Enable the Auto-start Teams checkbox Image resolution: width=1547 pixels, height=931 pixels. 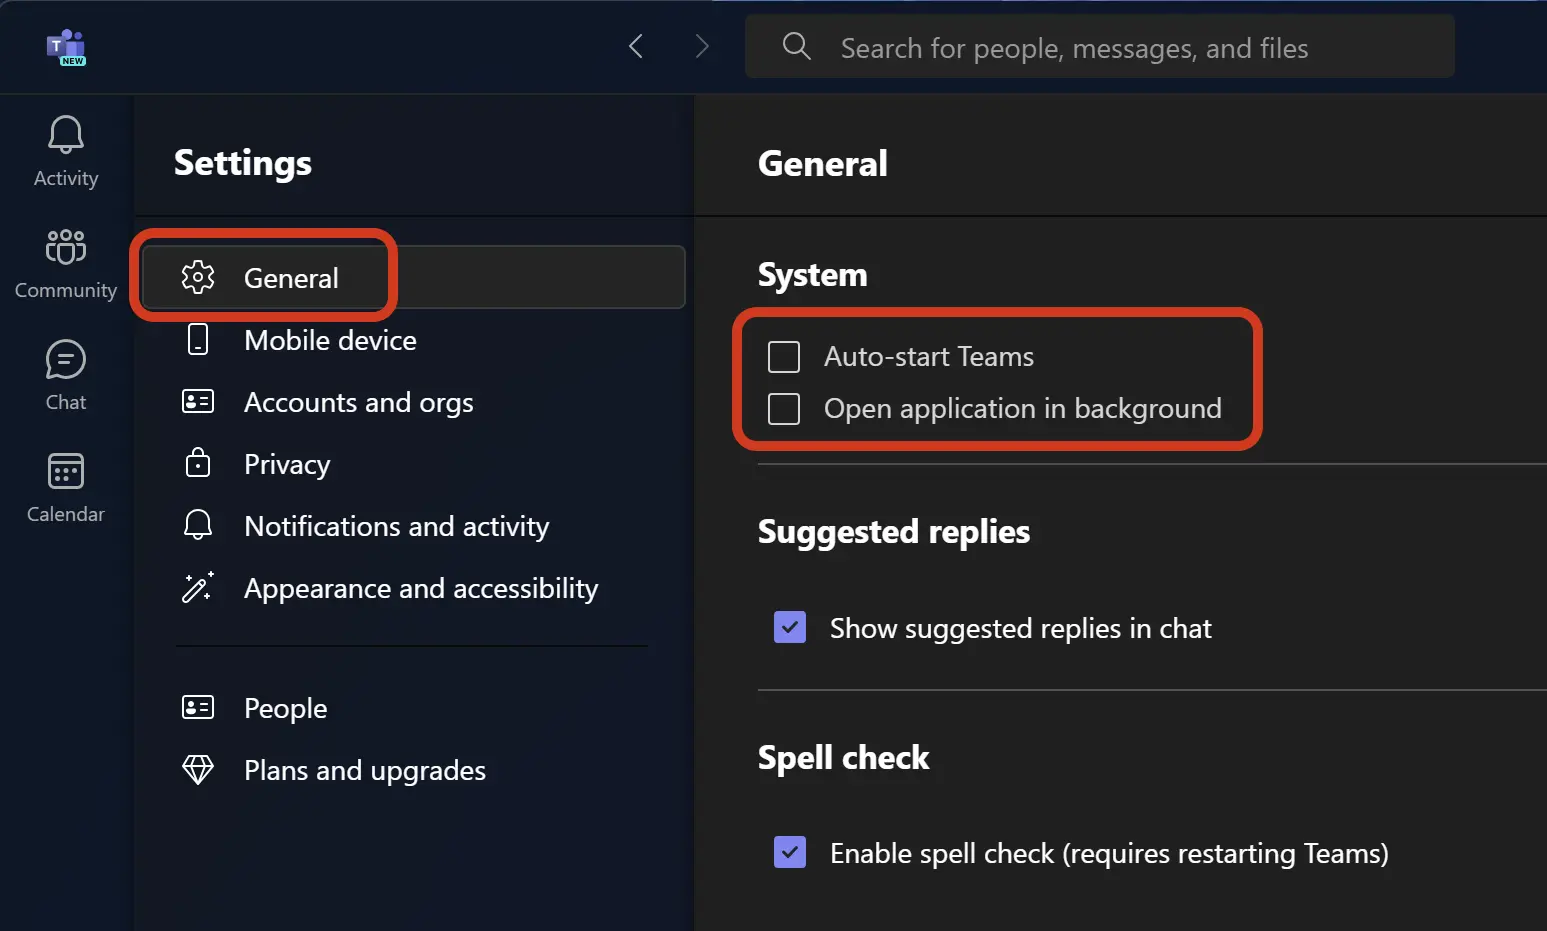(784, 356)
